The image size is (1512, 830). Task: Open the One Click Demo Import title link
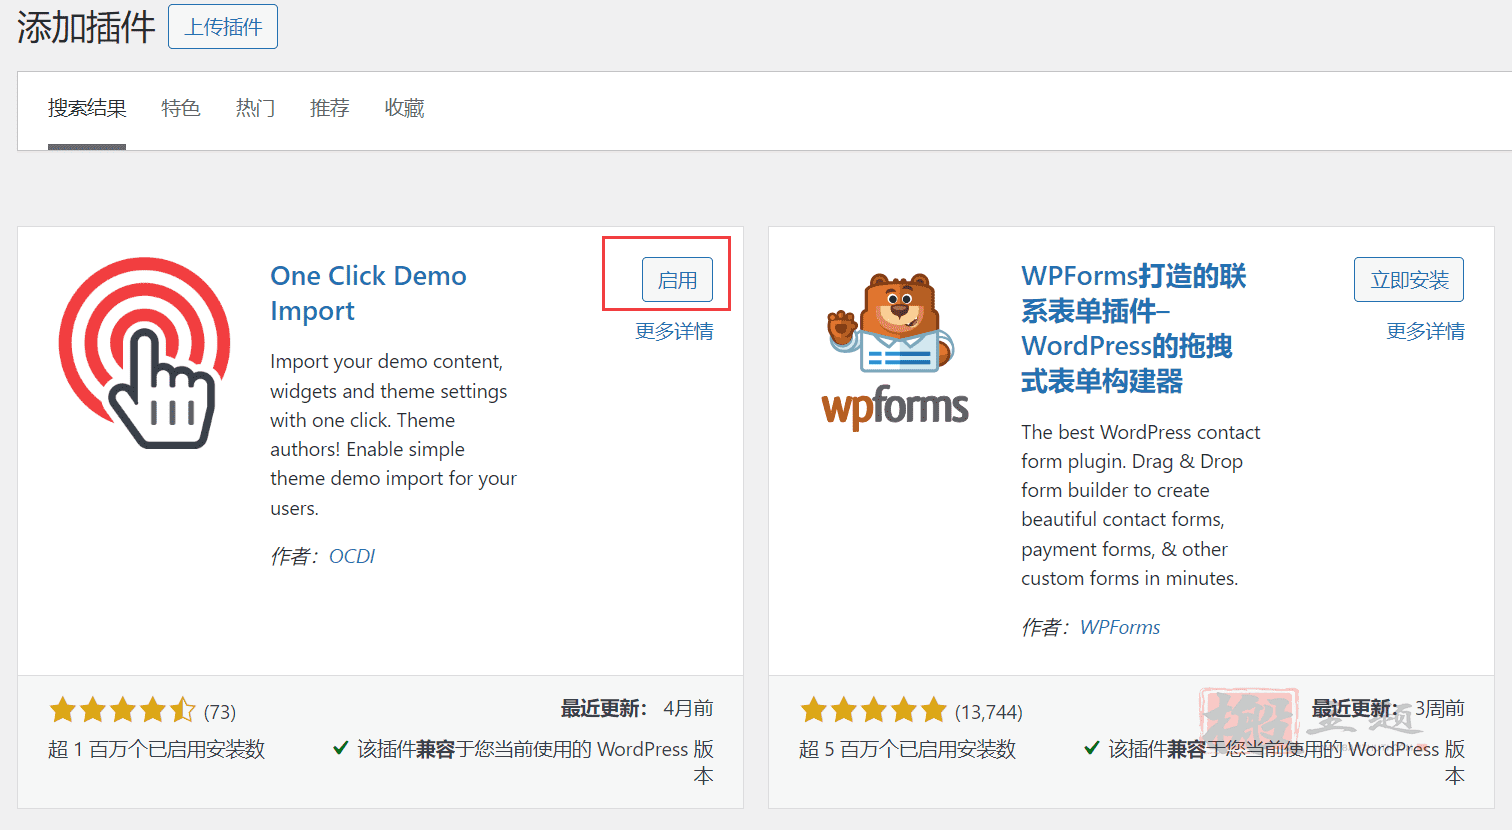[368, 293]
